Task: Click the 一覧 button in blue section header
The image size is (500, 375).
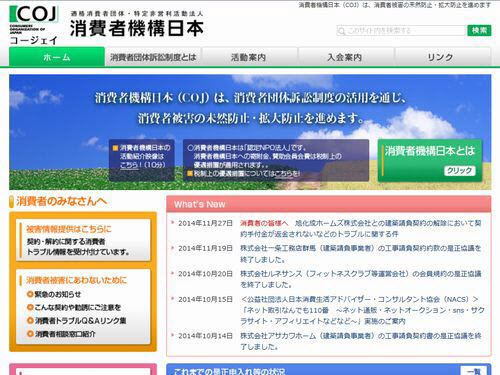Action: coord(473,371)
